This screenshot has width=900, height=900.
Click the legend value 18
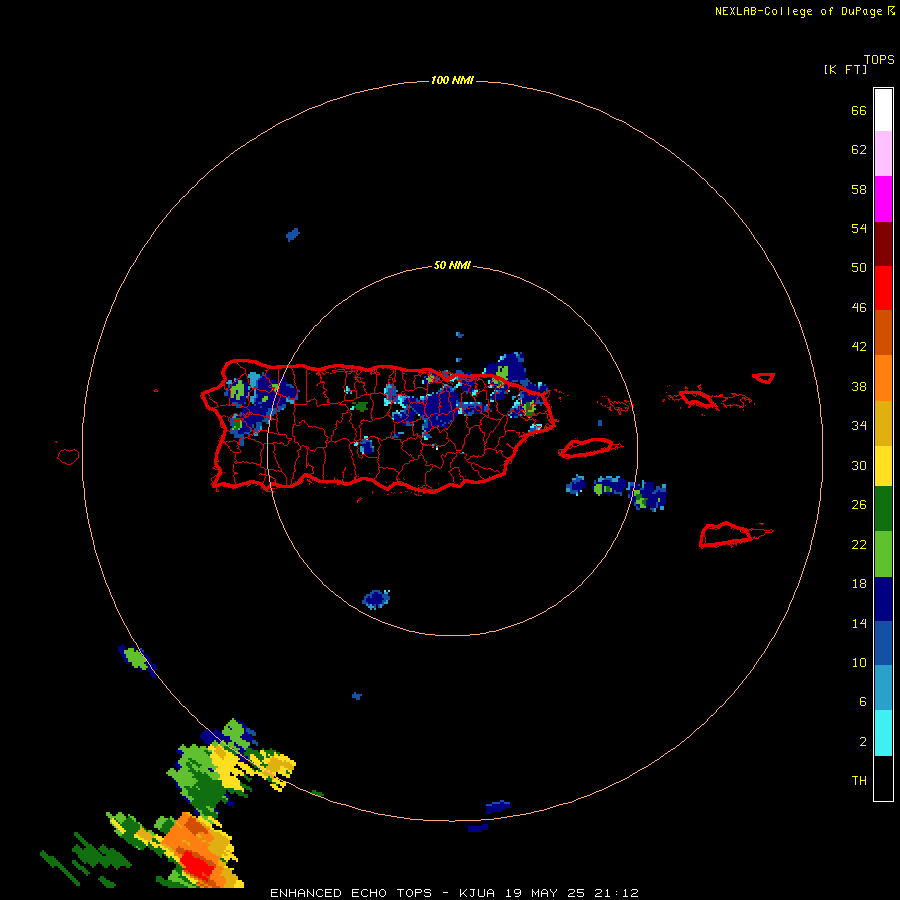tap(859, 584)
